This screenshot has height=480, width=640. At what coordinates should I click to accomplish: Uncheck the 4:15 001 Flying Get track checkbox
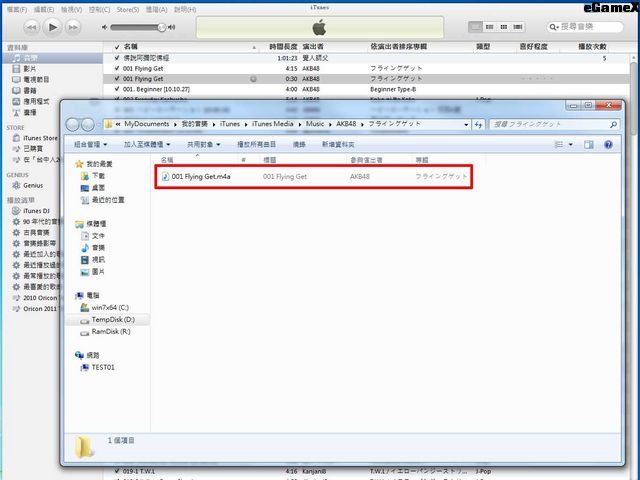(117, 69)
